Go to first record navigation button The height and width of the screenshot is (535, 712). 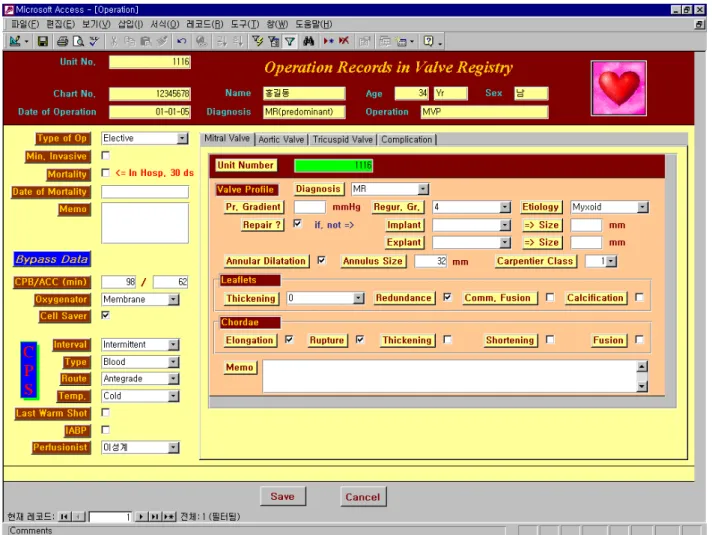pos(64,517)
